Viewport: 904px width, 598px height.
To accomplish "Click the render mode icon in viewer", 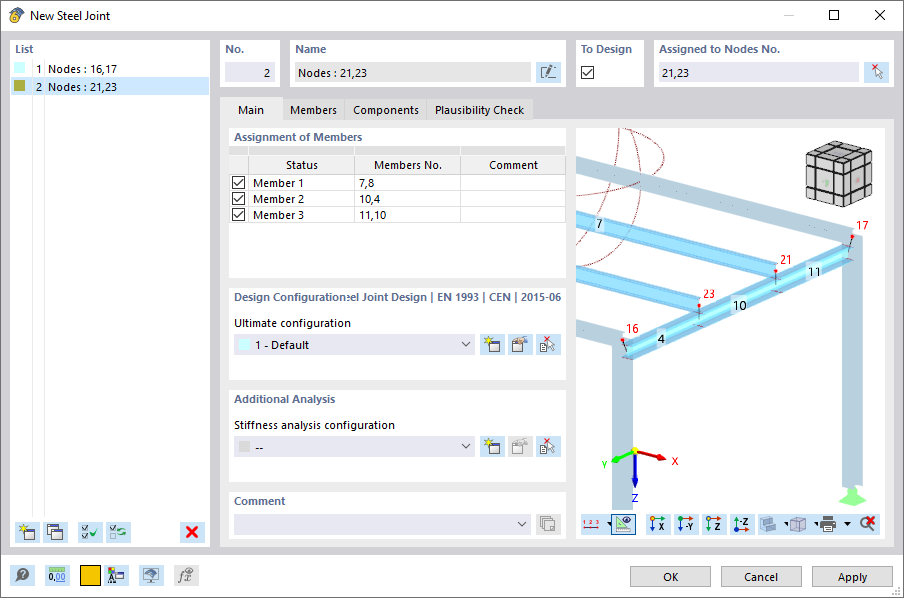I will (769, 524).
